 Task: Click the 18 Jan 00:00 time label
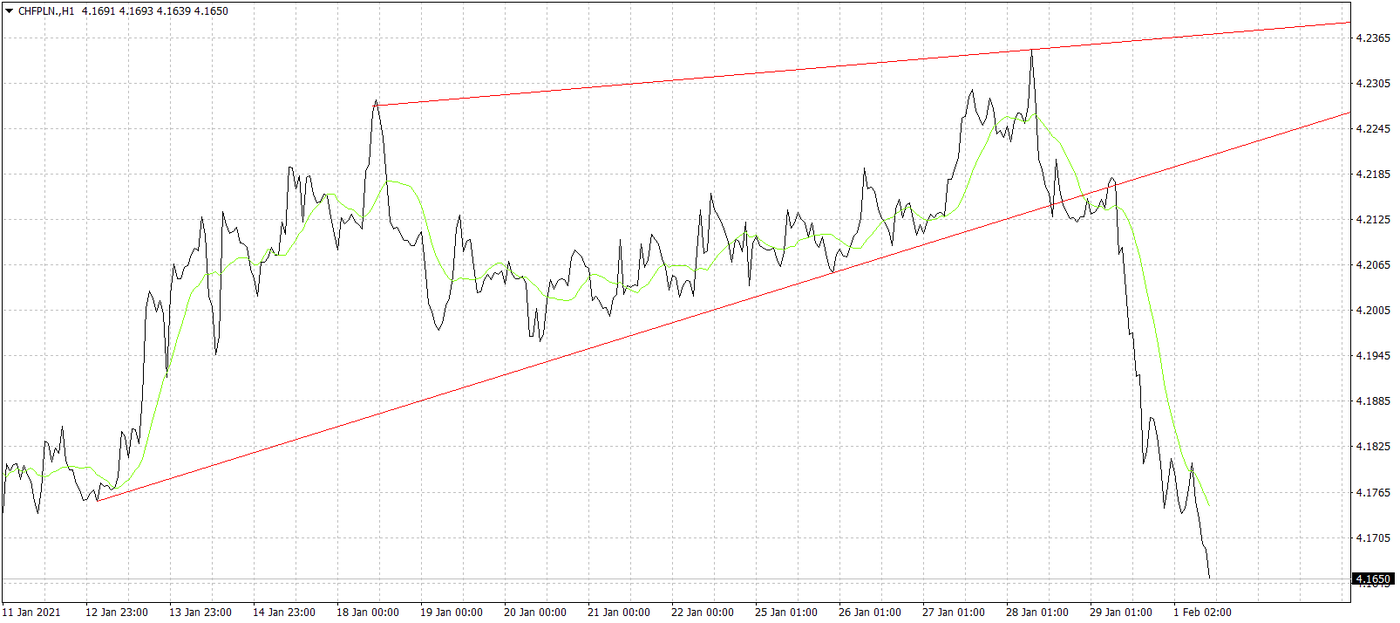(369, 612)
